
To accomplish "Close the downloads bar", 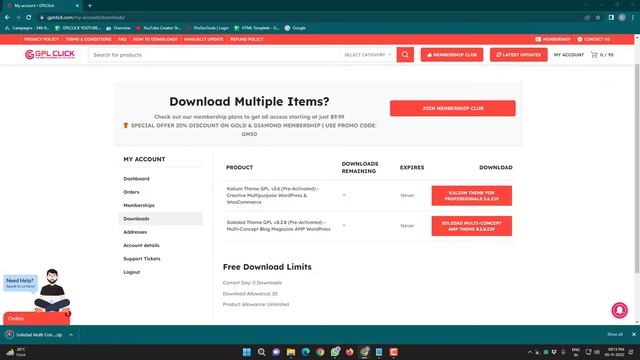I will [x=634, y=334].
